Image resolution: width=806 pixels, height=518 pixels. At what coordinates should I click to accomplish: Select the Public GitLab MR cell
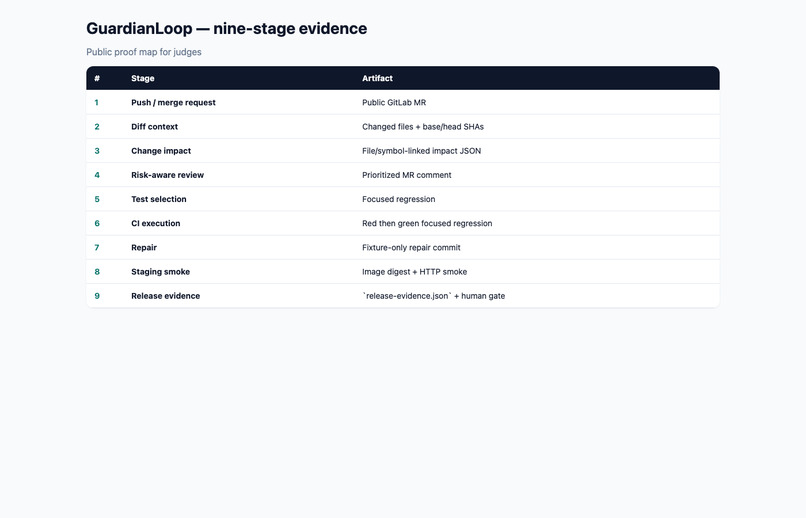pos(394,102)
